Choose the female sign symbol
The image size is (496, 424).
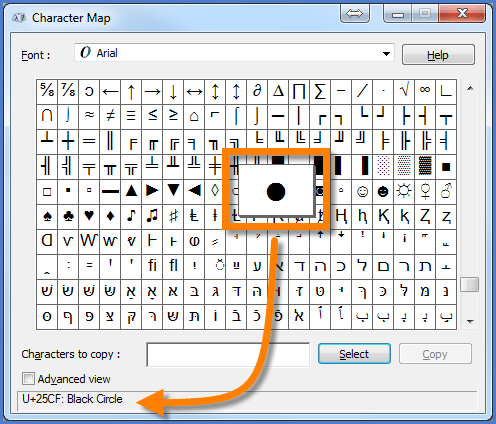click(x=425, y=191)
